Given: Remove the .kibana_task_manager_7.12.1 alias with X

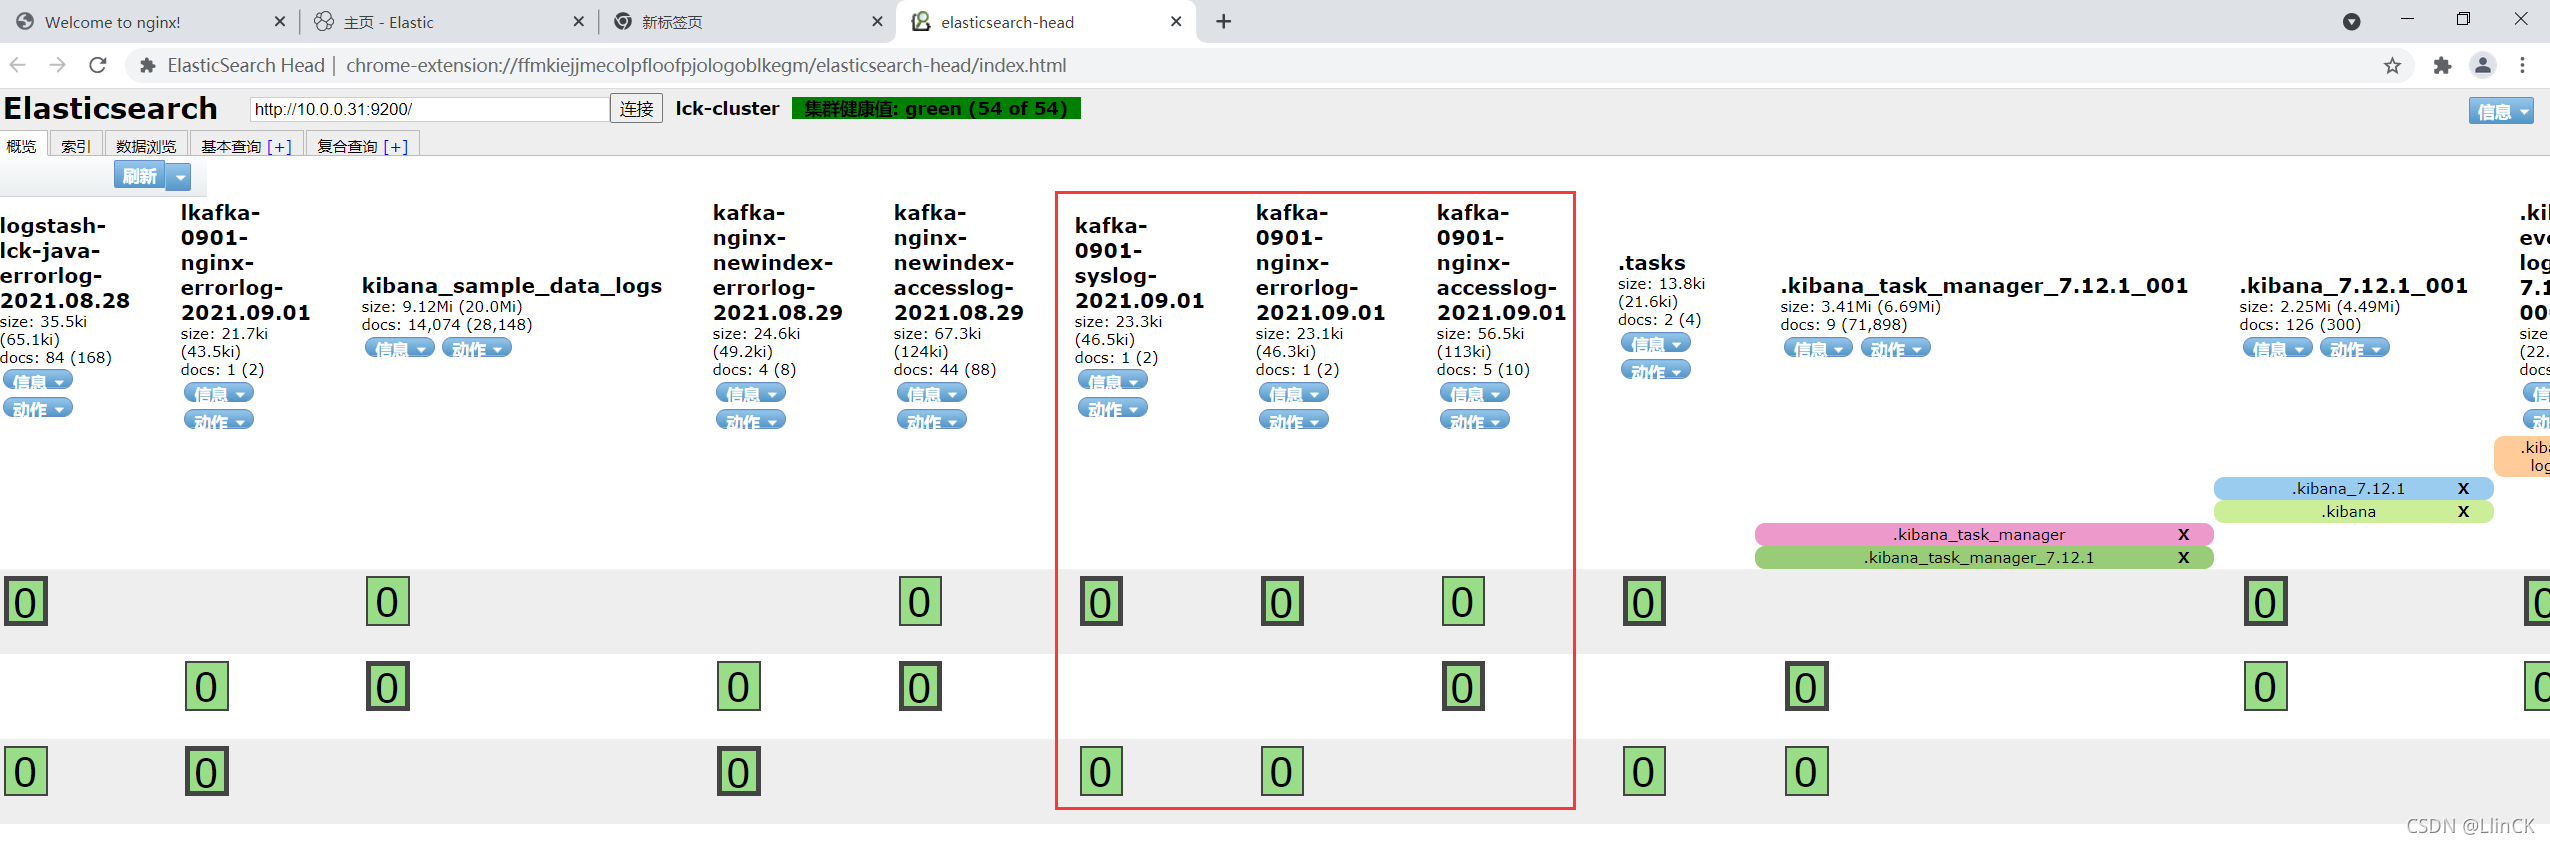Looking at the screenshot, I should point(2183,557).
